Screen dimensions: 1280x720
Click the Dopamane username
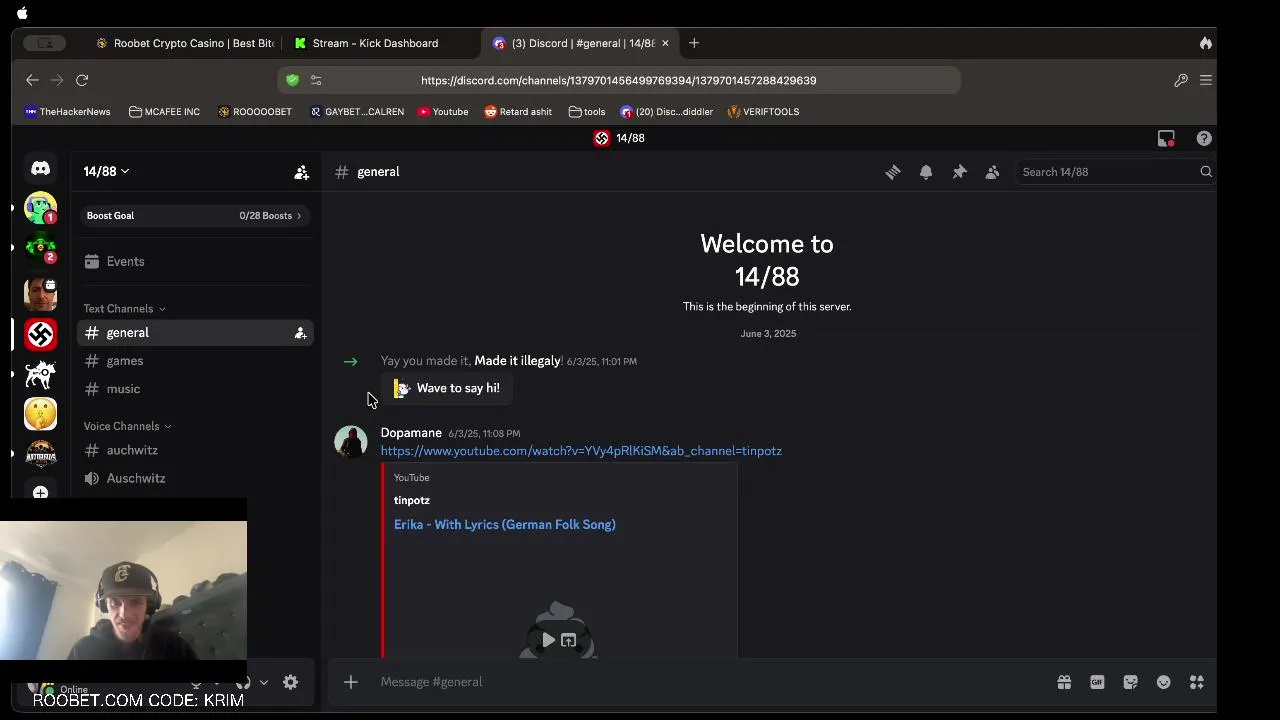point(411,433)
